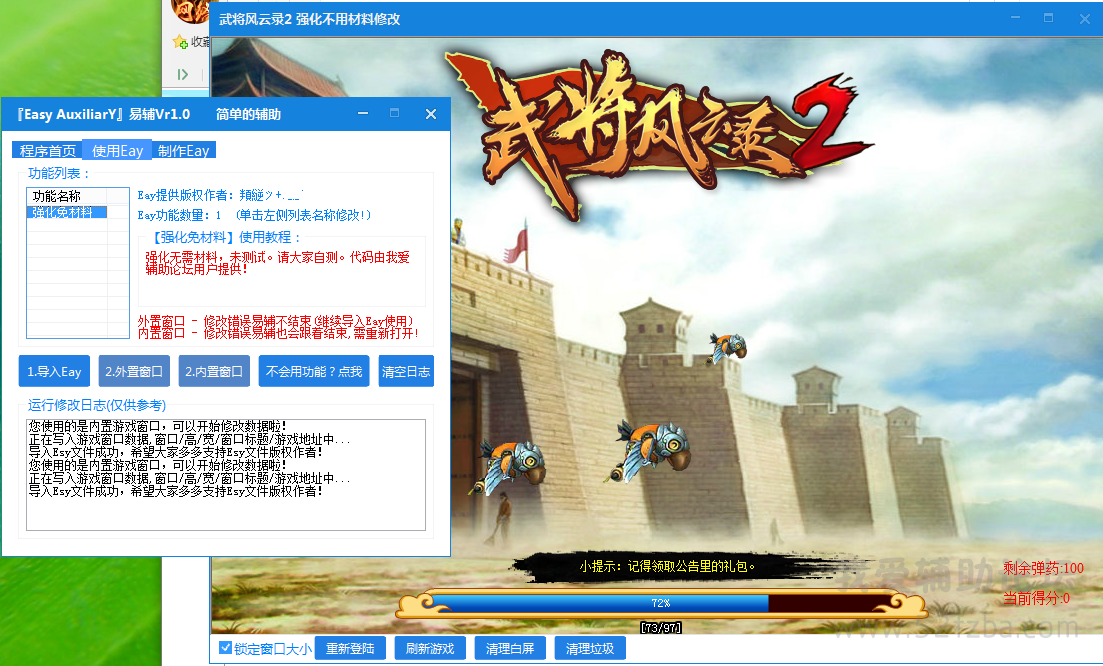Click the 清理垃圾 button

click(x=590, y=648)
